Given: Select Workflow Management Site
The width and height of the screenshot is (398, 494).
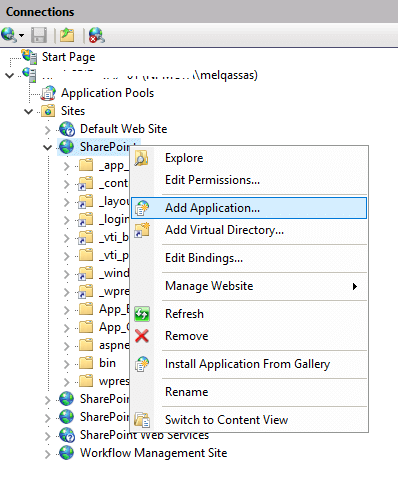Looking at the screenshot, I should 153,453.
